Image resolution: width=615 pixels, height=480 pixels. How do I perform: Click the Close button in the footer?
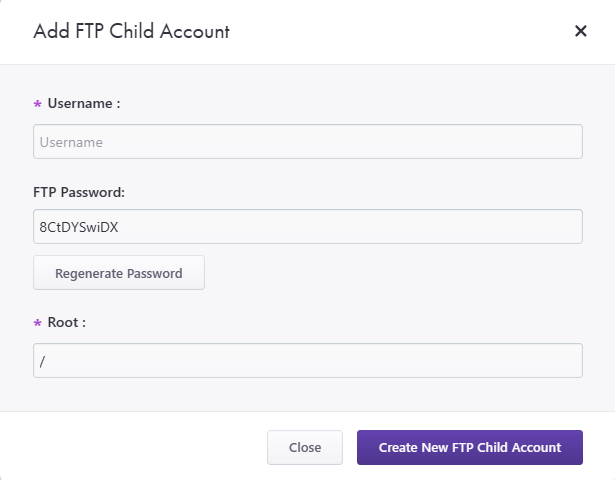coord(305,448)
